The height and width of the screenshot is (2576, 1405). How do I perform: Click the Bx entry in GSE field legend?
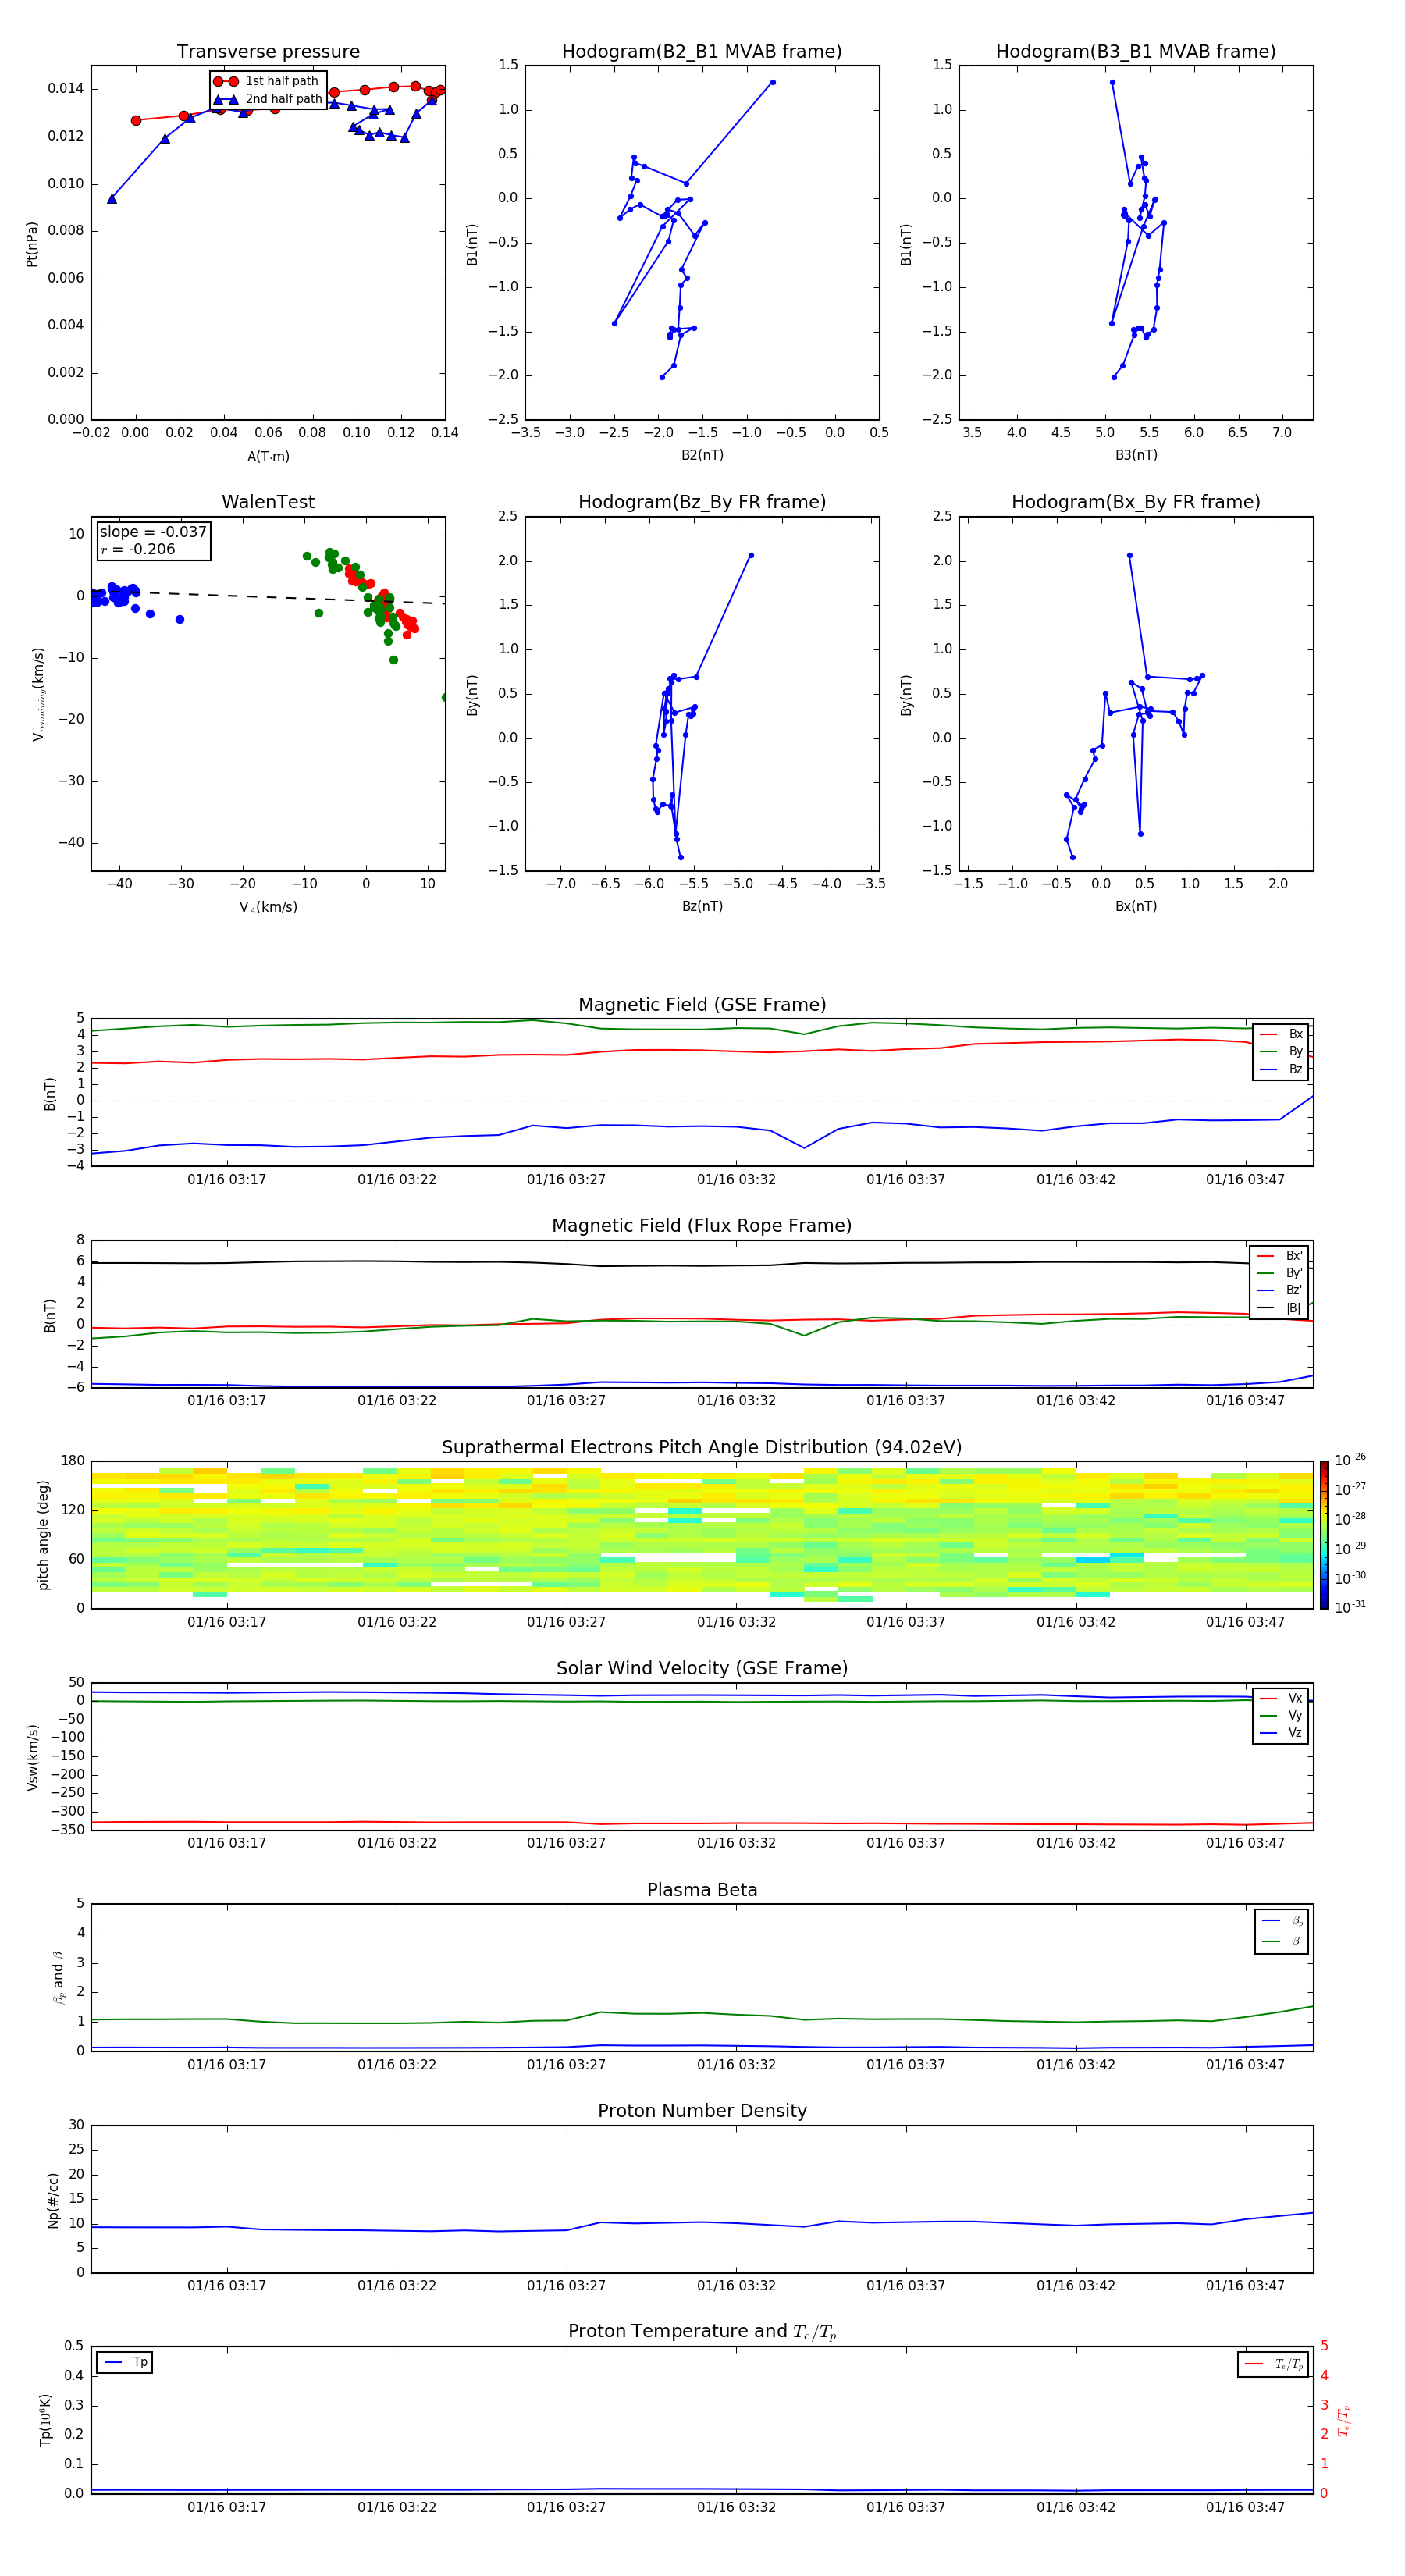click(1281, 1034)
